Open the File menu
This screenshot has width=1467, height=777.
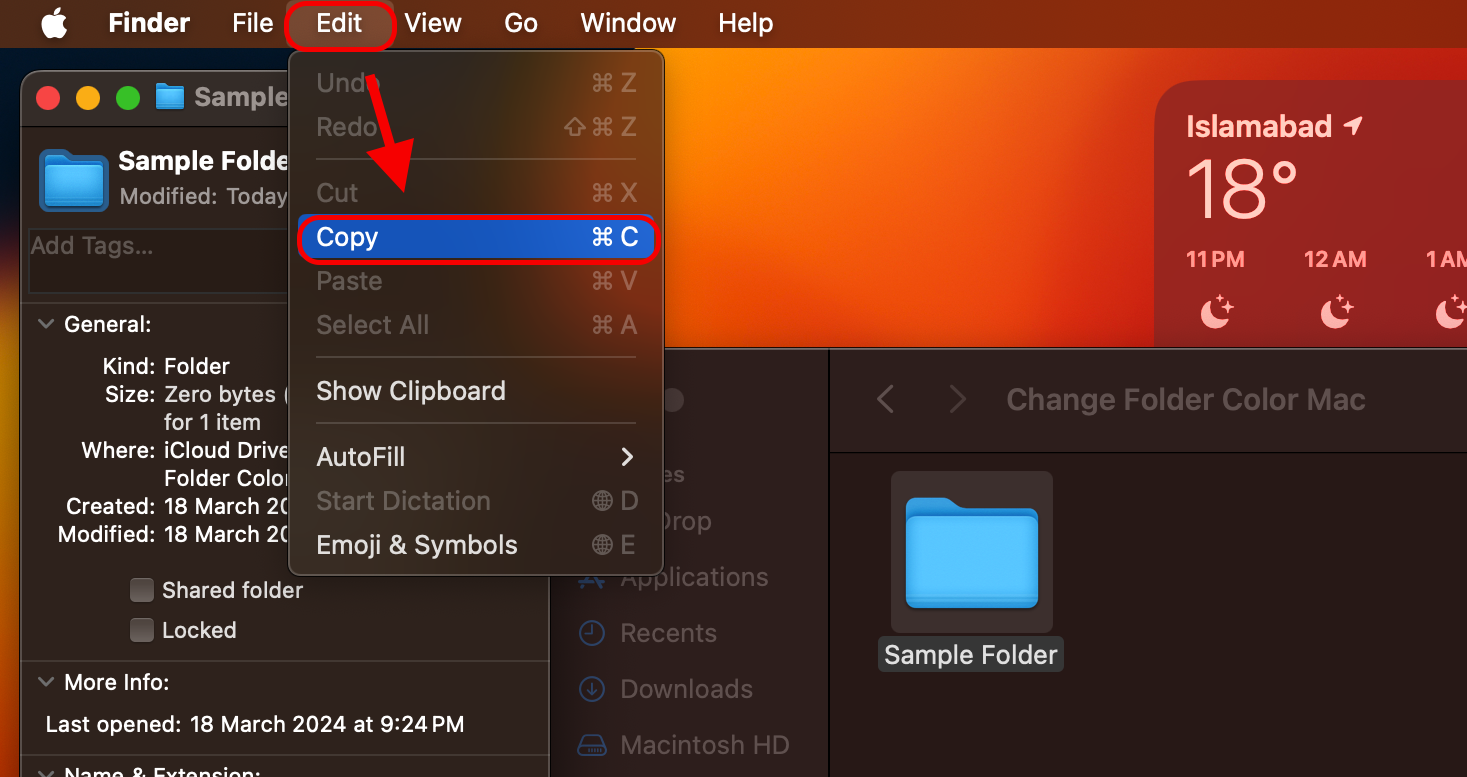(253, 23)
